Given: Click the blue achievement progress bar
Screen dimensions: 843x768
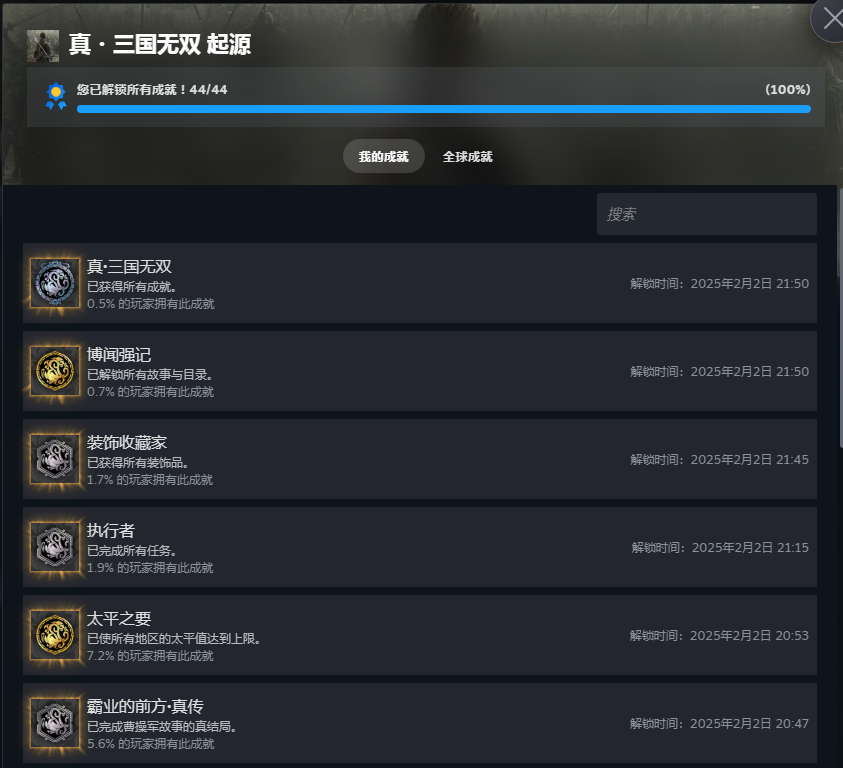Looking at the screenshot, I should pyautogui.click(x=444, y=109).
